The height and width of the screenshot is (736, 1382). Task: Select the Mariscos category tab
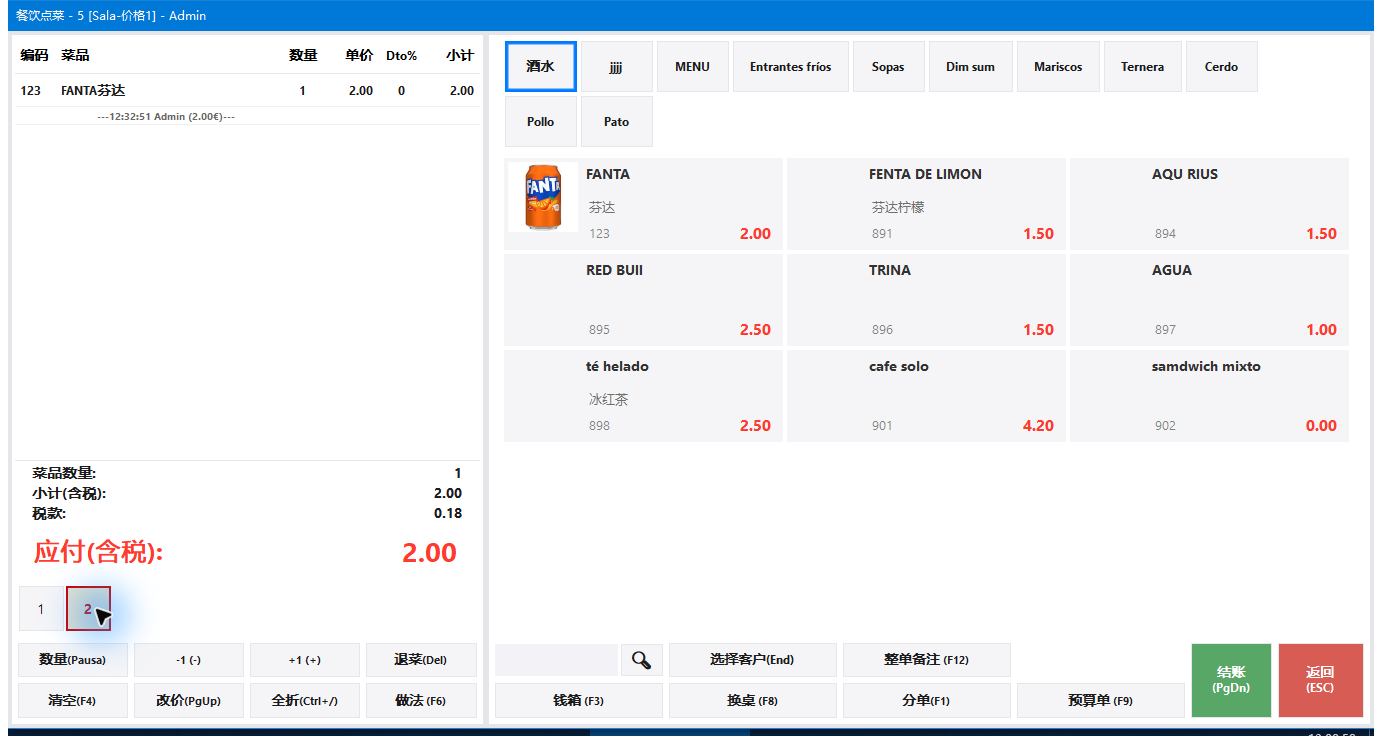pyautogui.click(x=1058, y=67)
